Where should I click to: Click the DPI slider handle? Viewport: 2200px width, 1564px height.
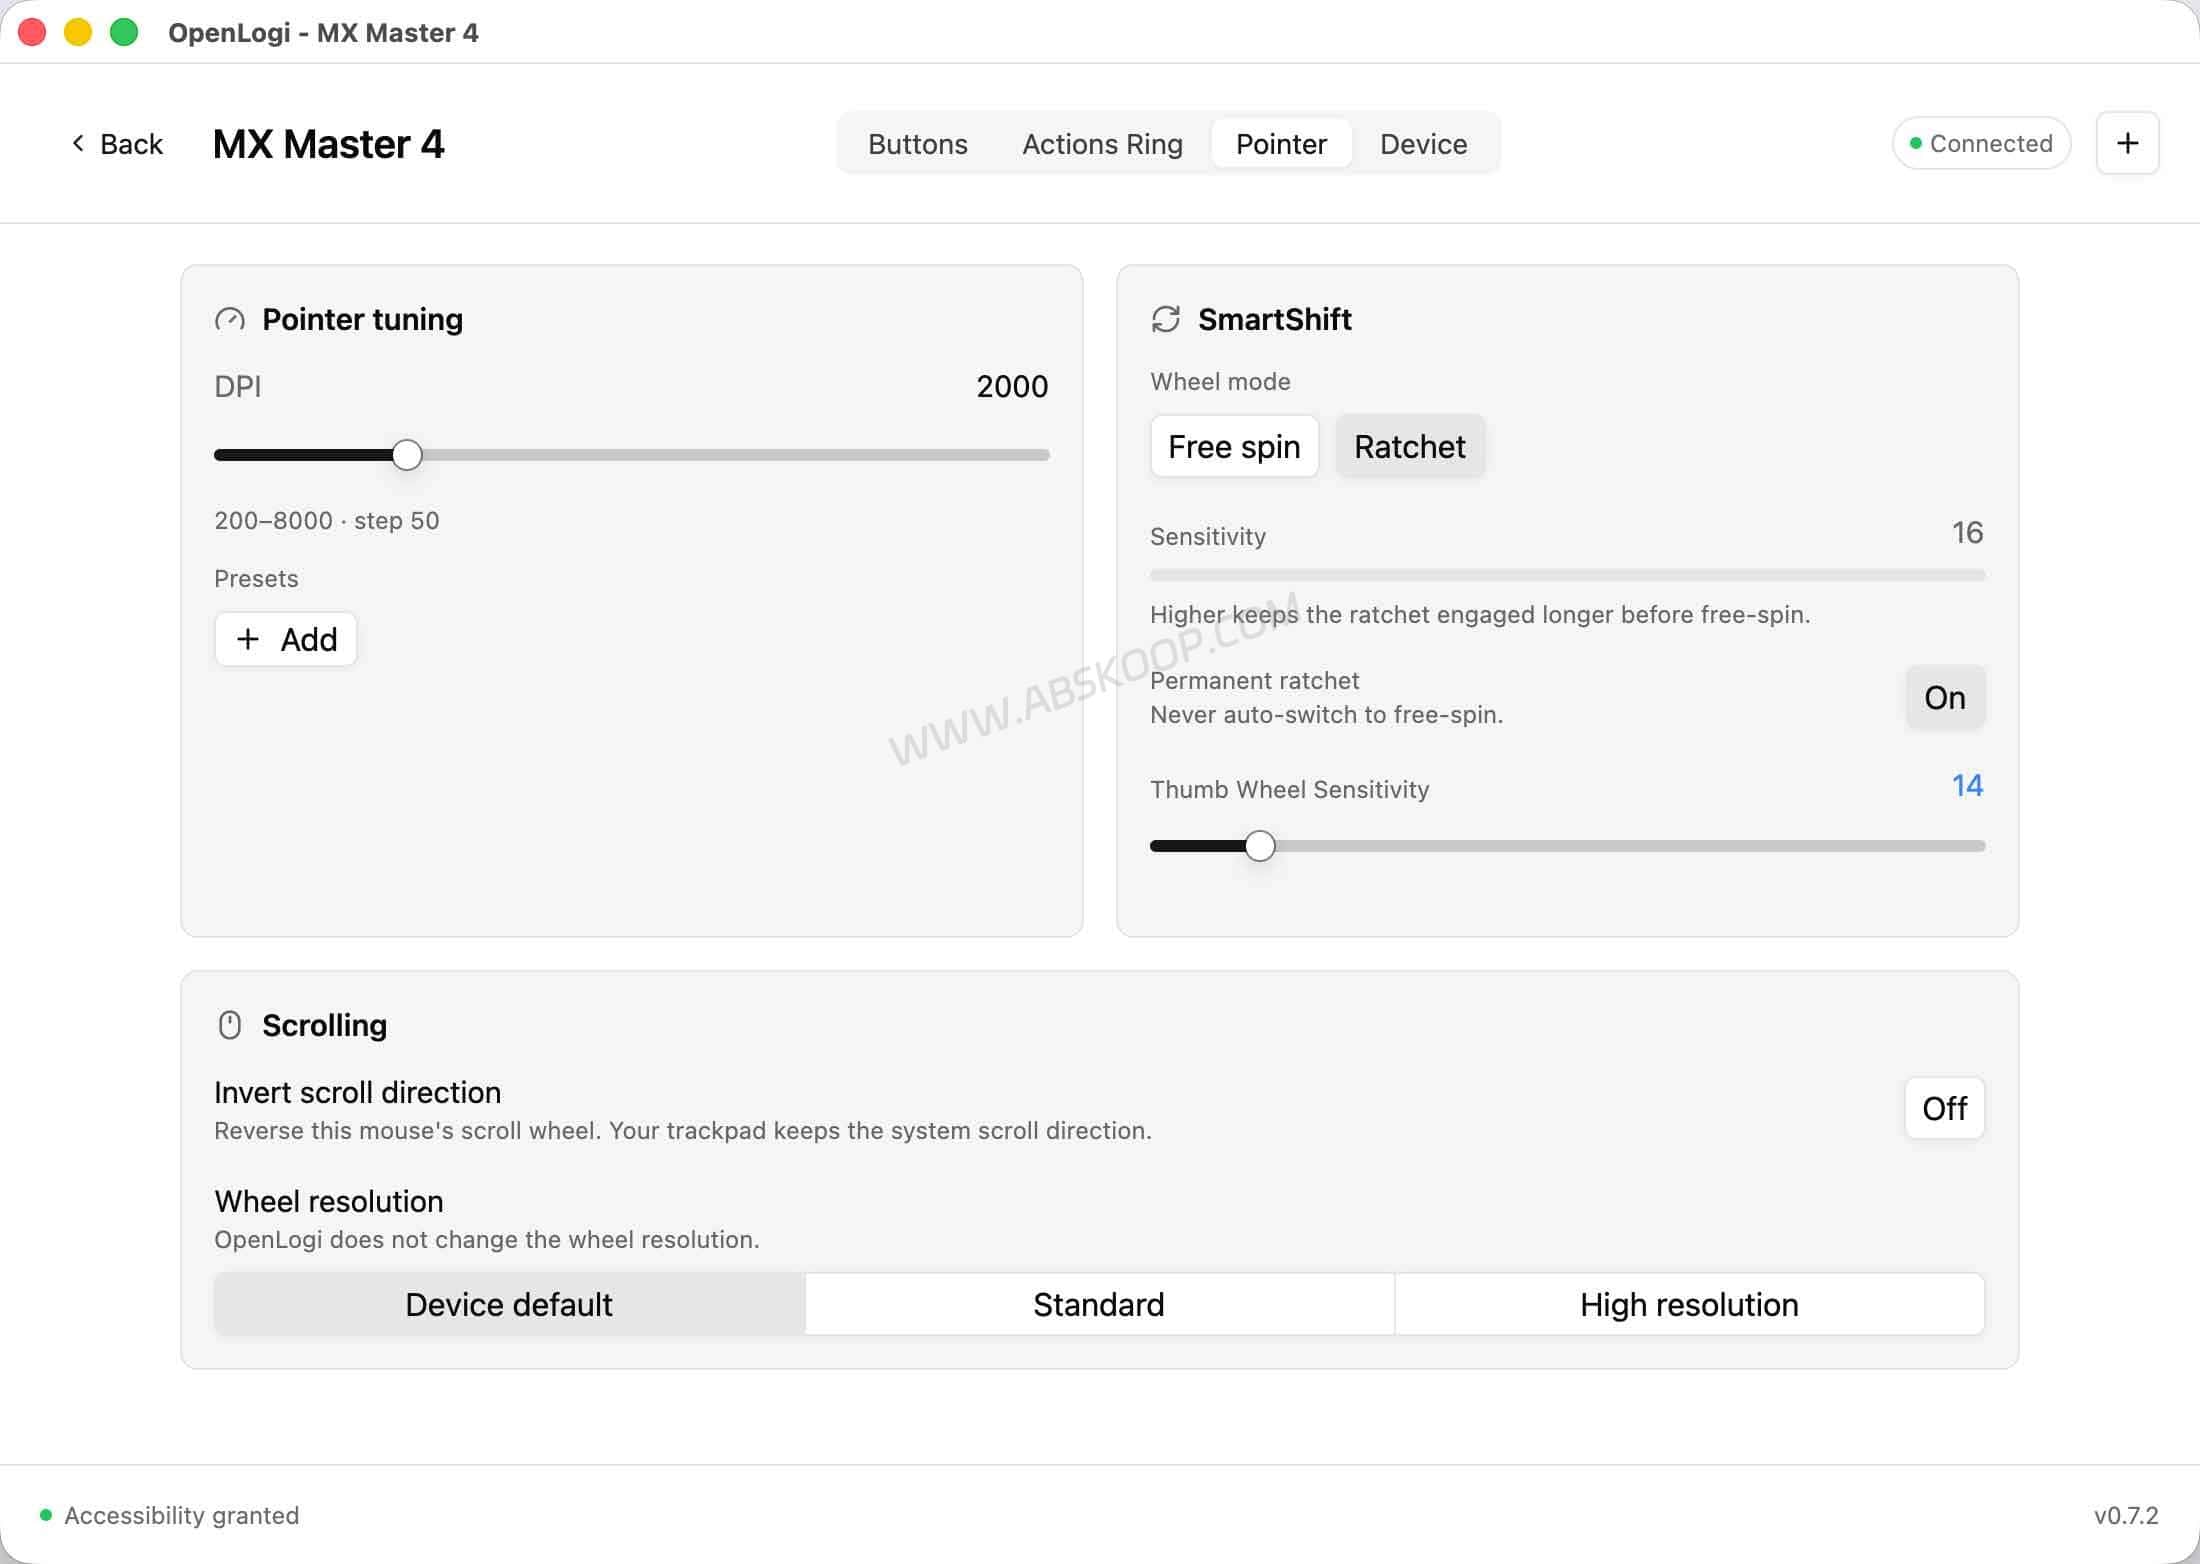(407, 455)
